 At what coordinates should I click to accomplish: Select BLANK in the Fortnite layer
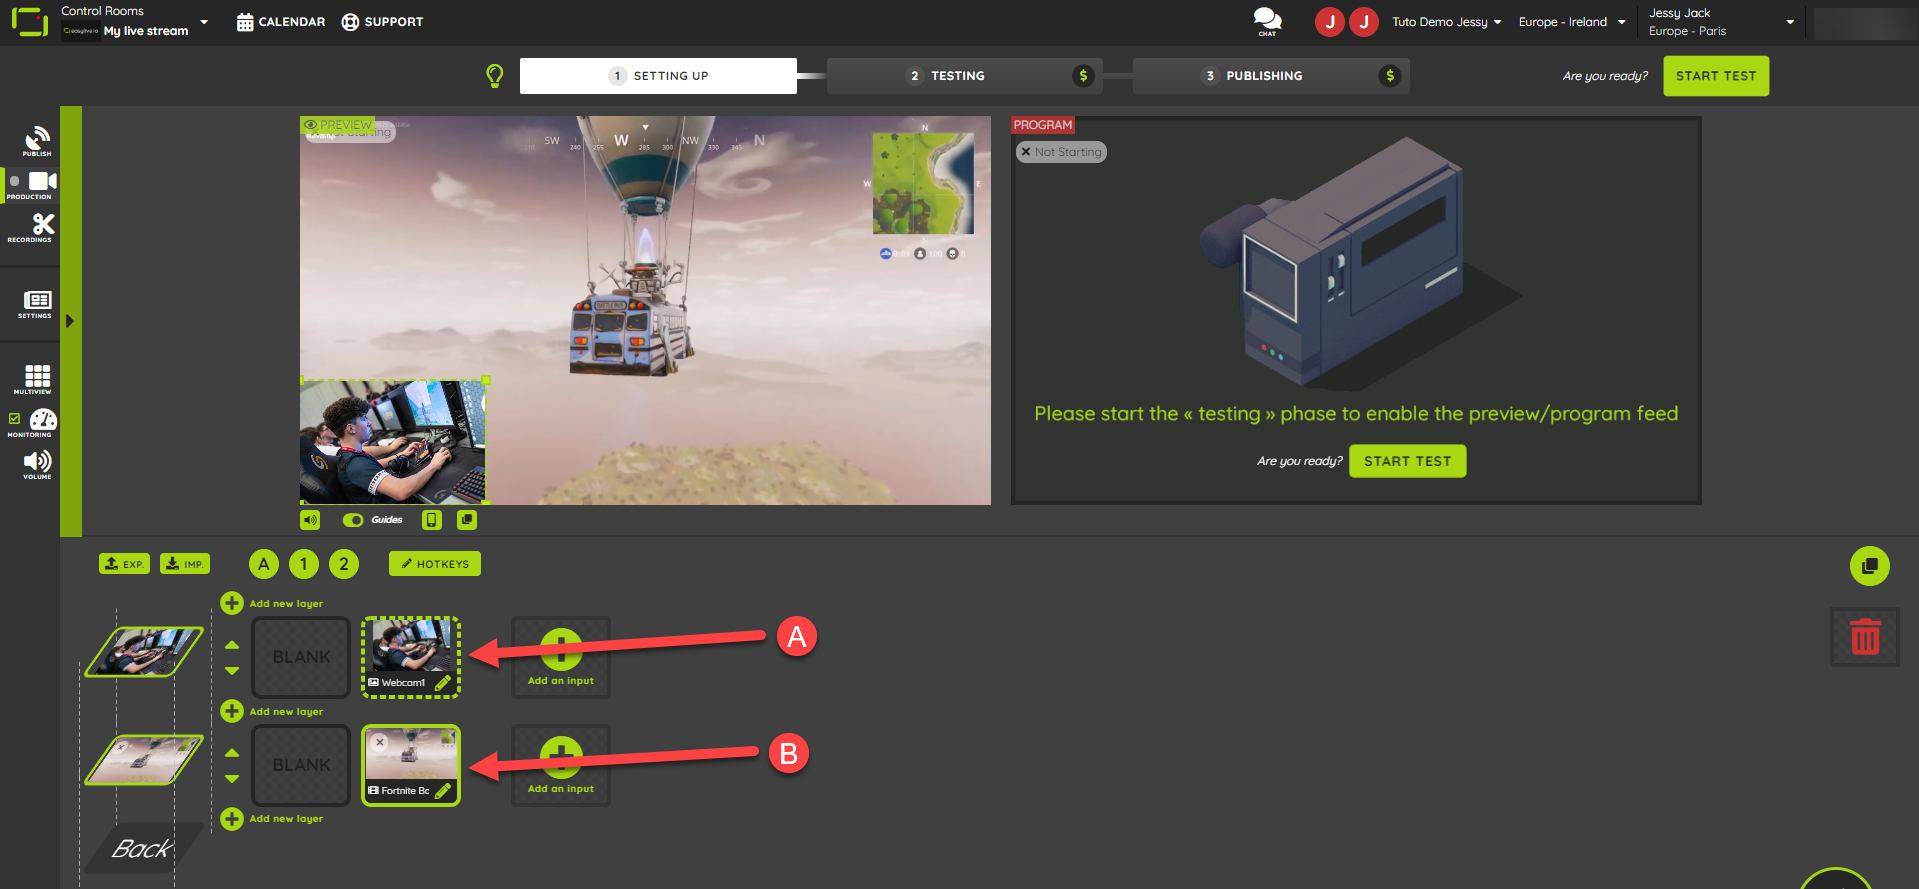point(301,765)
